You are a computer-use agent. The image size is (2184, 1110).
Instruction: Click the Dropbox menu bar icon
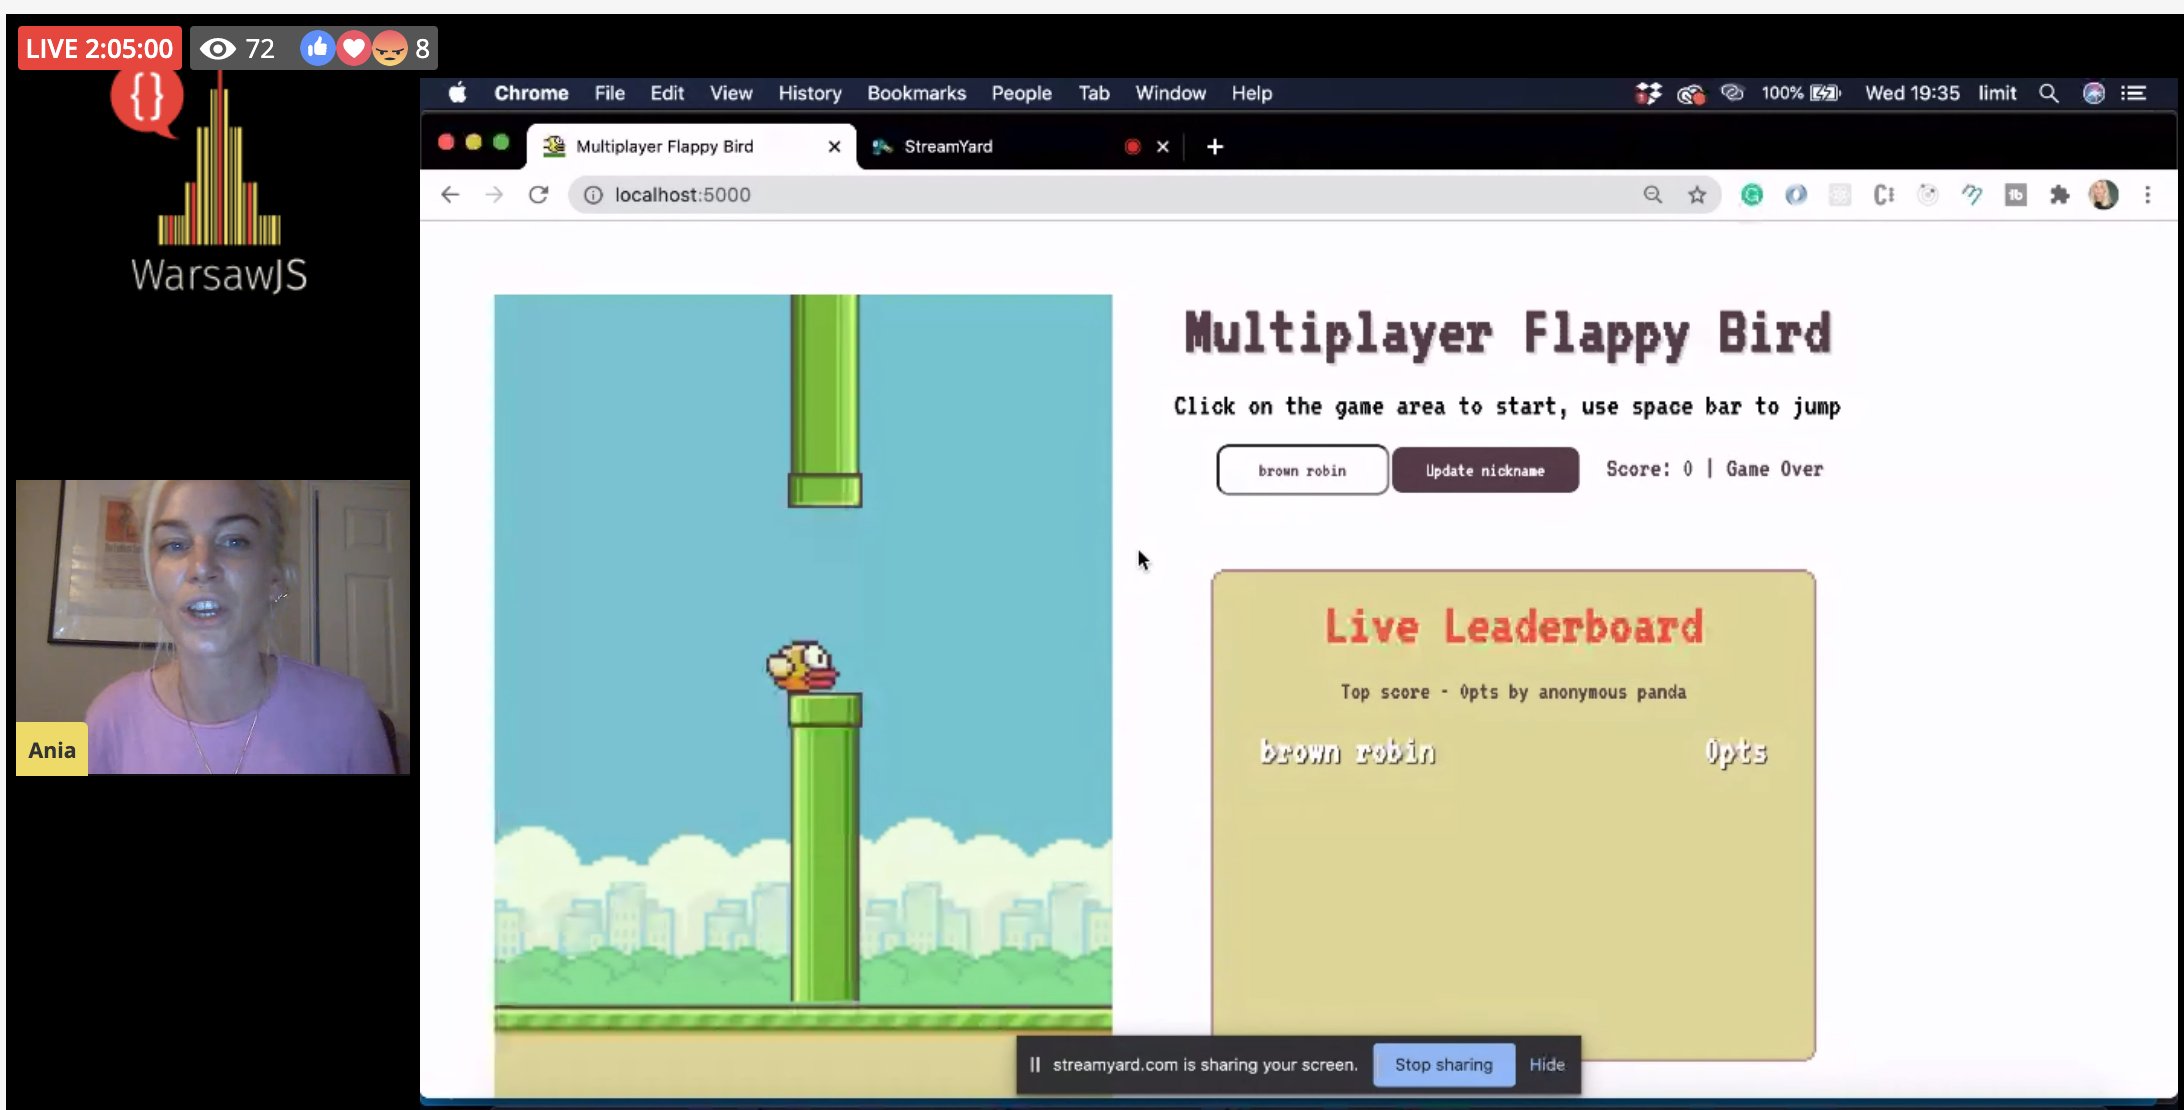coord(1648,93)
